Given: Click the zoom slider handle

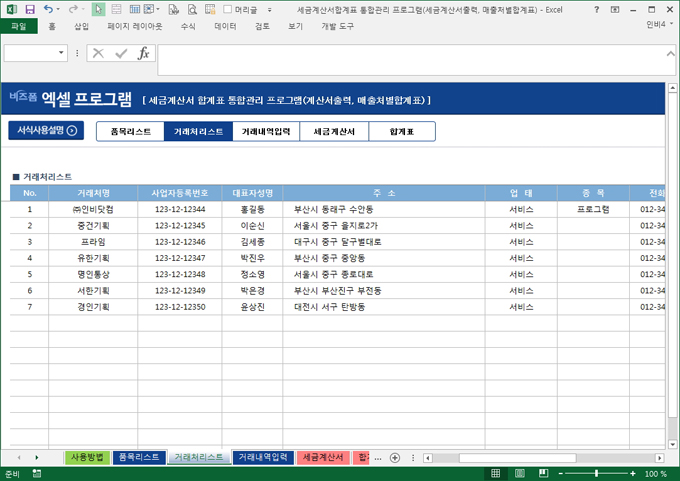Looking at the screenshot, I should 596,473.
